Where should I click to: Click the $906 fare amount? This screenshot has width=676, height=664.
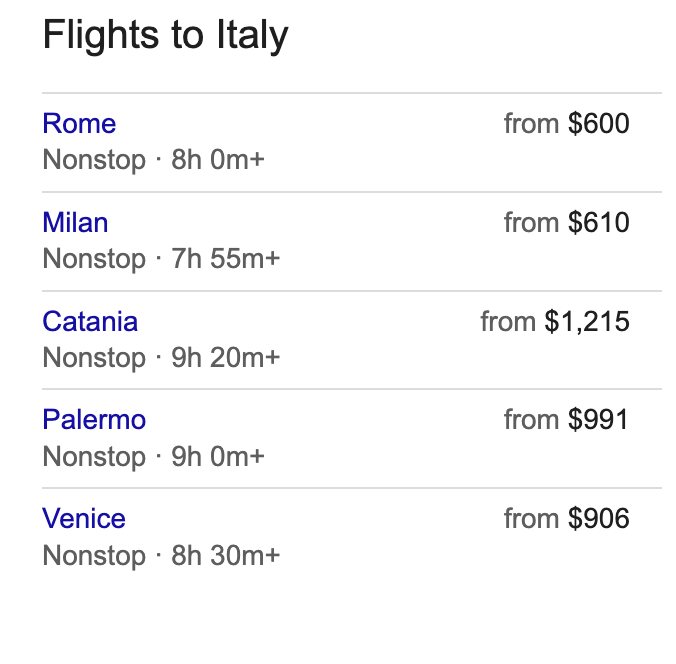[598, 519]
